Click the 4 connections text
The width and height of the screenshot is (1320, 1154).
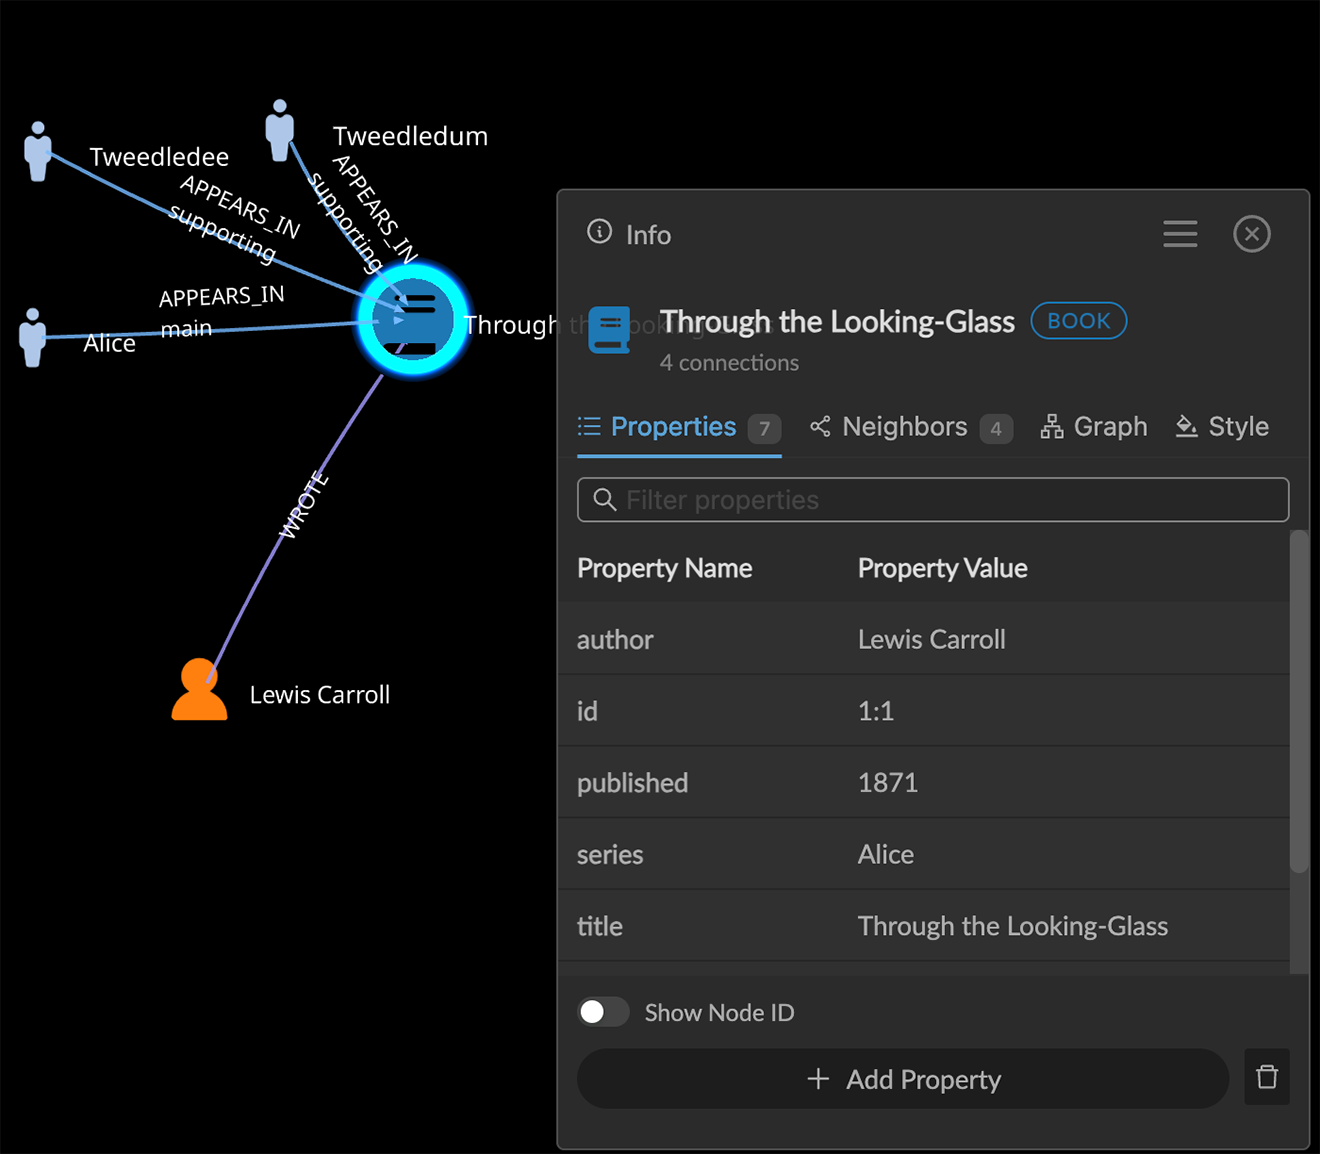(x=729, y=363)
